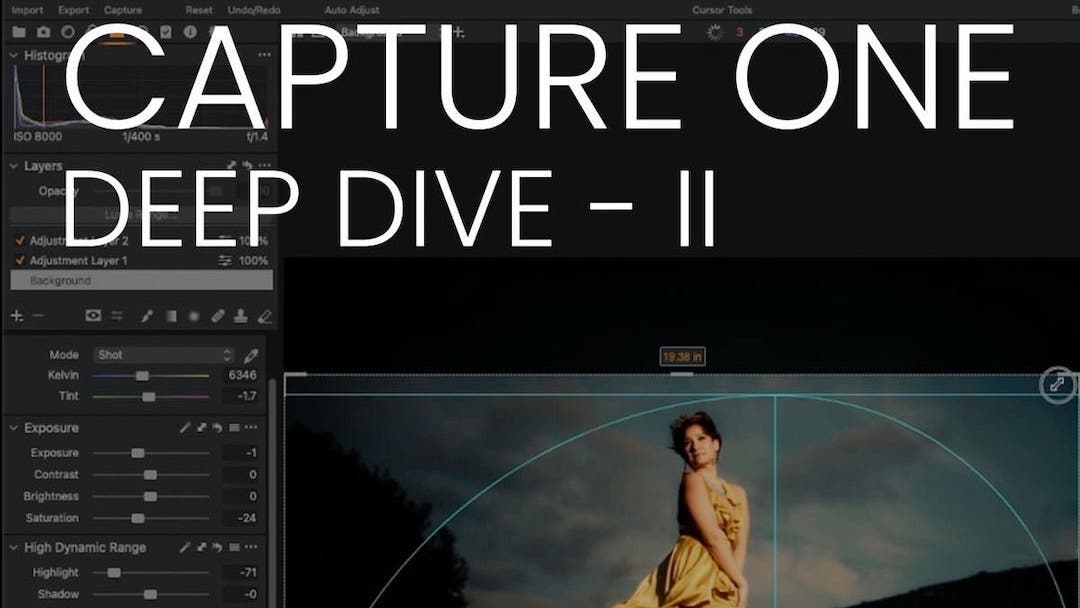Reset High Dynamic Range with undo icon

pyautogui.click(x=217, y=547)
